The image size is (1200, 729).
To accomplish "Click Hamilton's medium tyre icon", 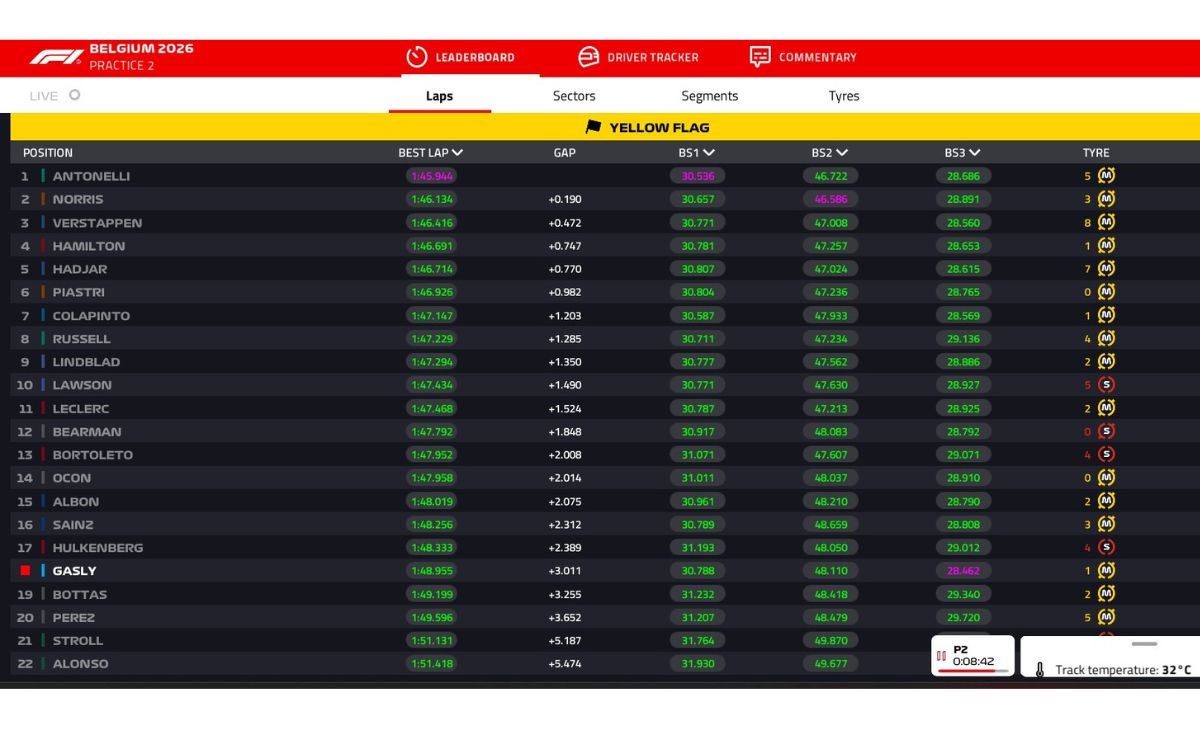I will click(x=1106, y=246).
